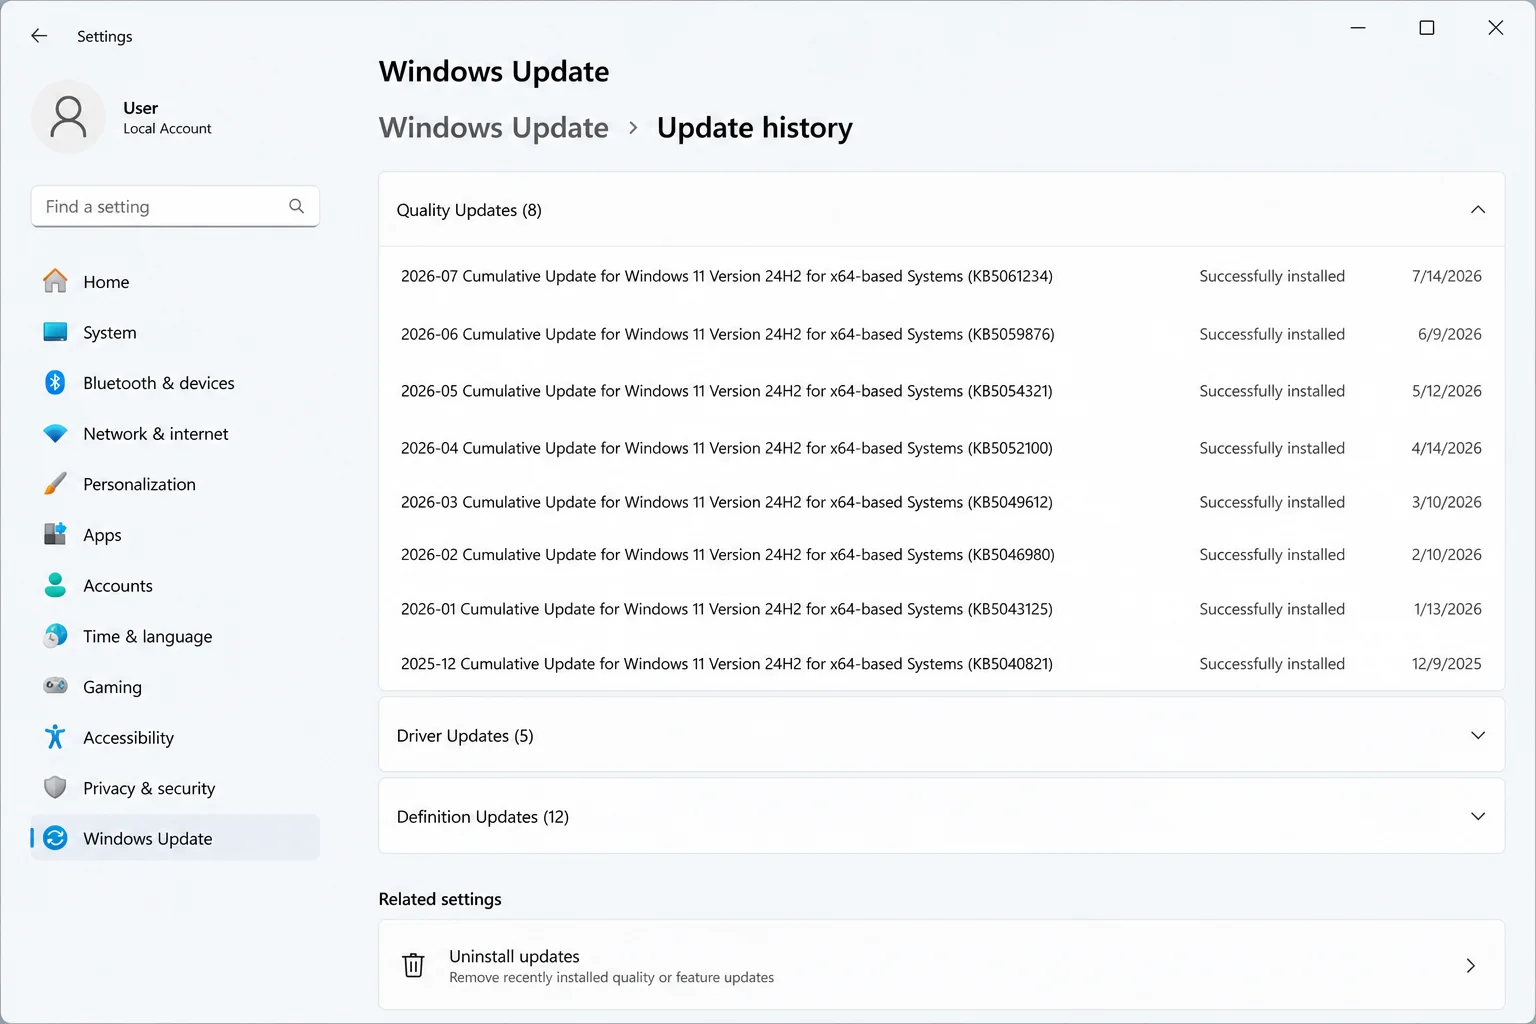Click the search magnifier icon
Image resolution: width=1536 pixels, height=1024 pixels.
[x=296, y=206]
